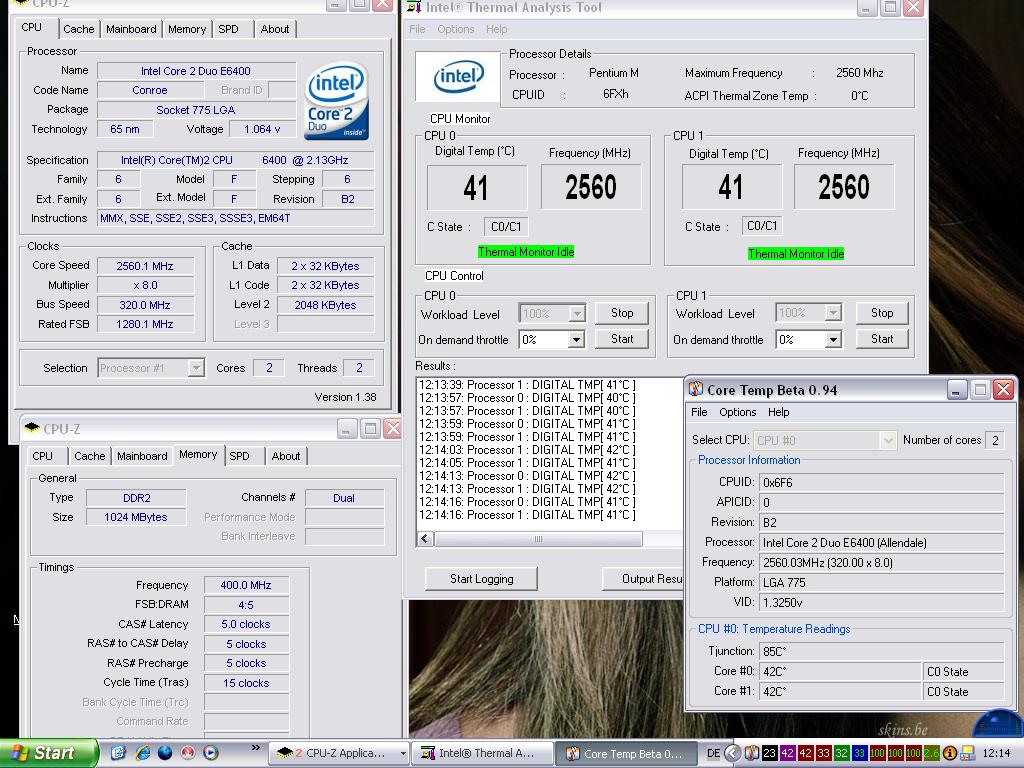Stop the CPU 0 workload
This screenshot has height=768, width=1024.
click(x=622, y=313)
